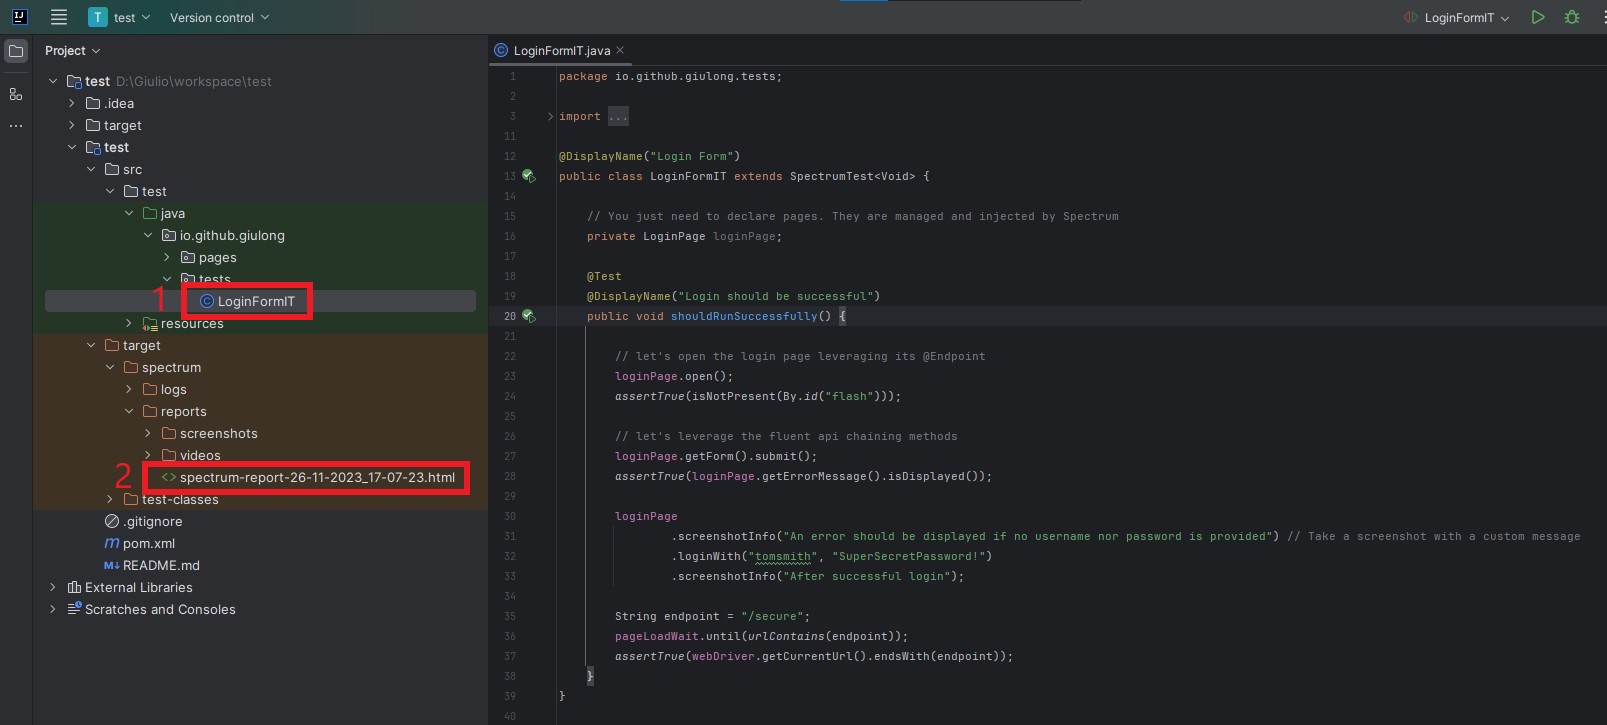Expand the test-classes folder
Viewport: 1607px width, 725px height.
pyautogui.click(x=110, y=499)
